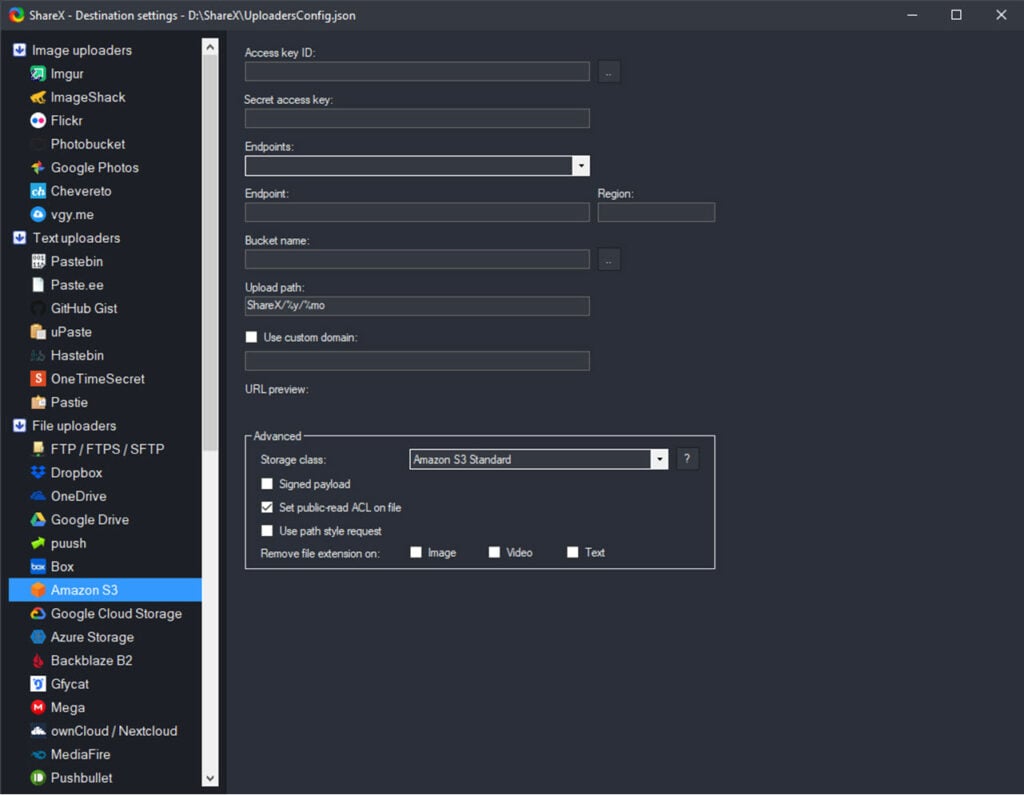The image size is (1024, 795).
Task: Open Pastebin icon in text uploaders
Action: point(38,261)
